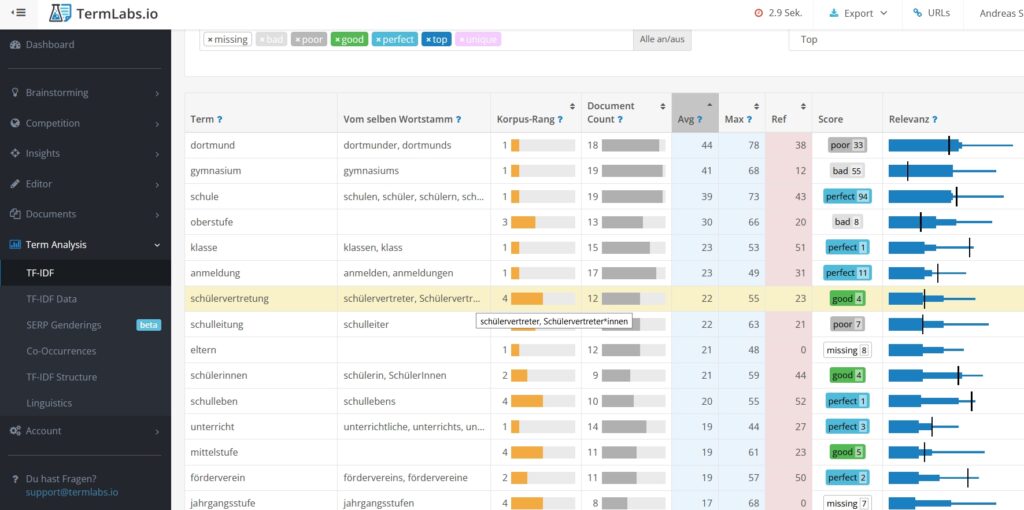The width and height of the screenshot is (1024, 510).
Task: Click the question mark icon beside Du hast Fragen
Action: point(14,479)
